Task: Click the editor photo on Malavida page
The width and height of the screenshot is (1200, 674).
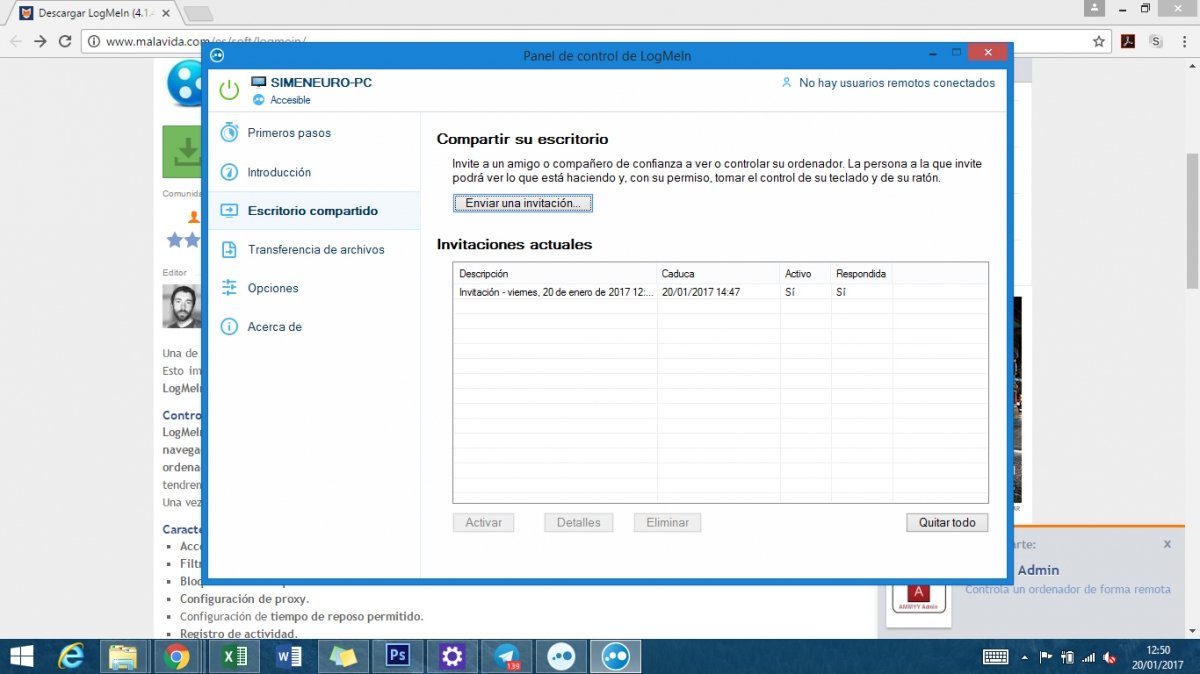Action: tap(182, 306)
